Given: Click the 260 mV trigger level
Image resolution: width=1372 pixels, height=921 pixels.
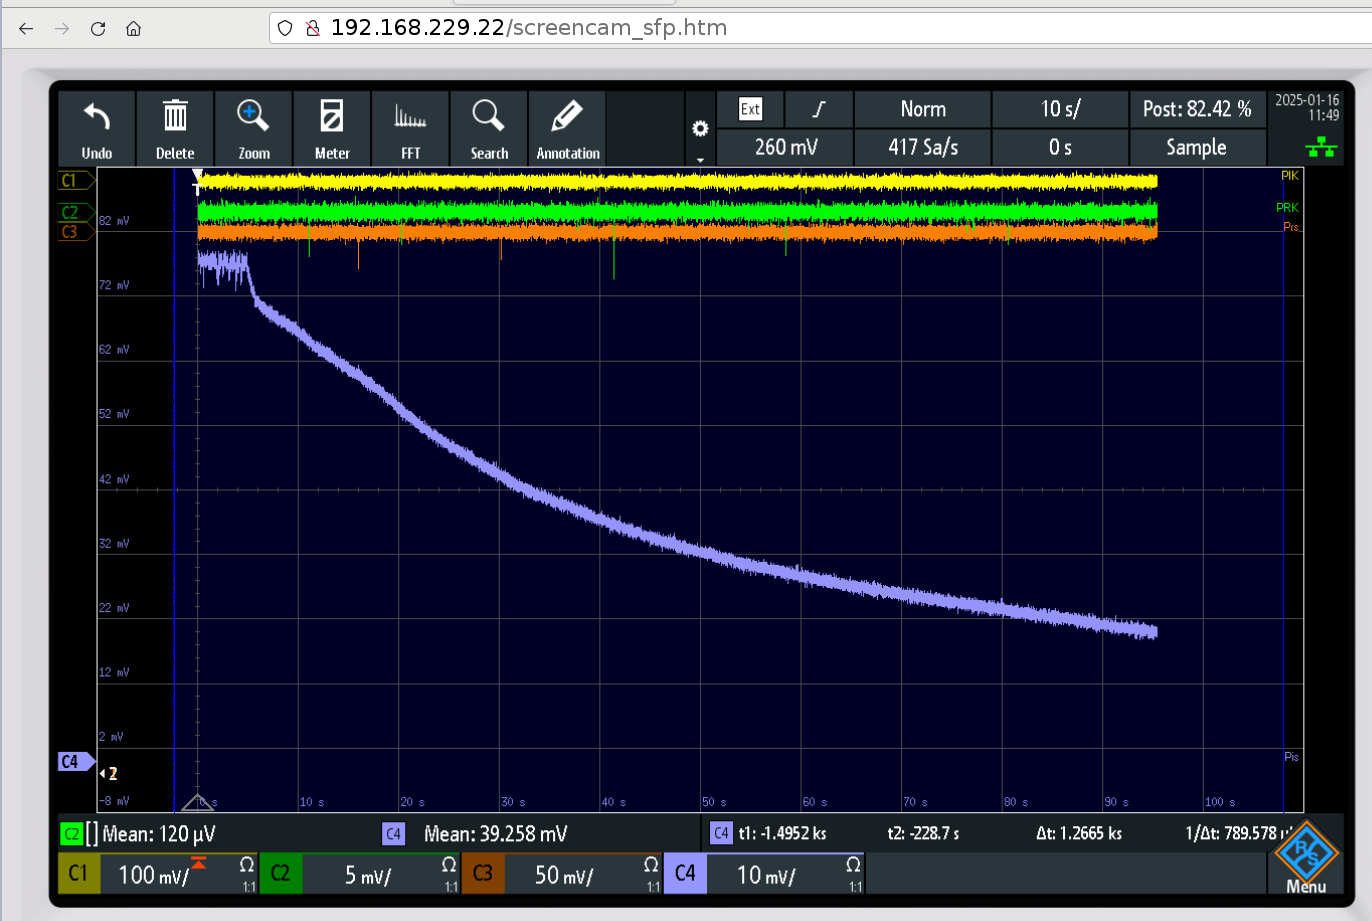Looking at the screenshot, I should 786,147.
